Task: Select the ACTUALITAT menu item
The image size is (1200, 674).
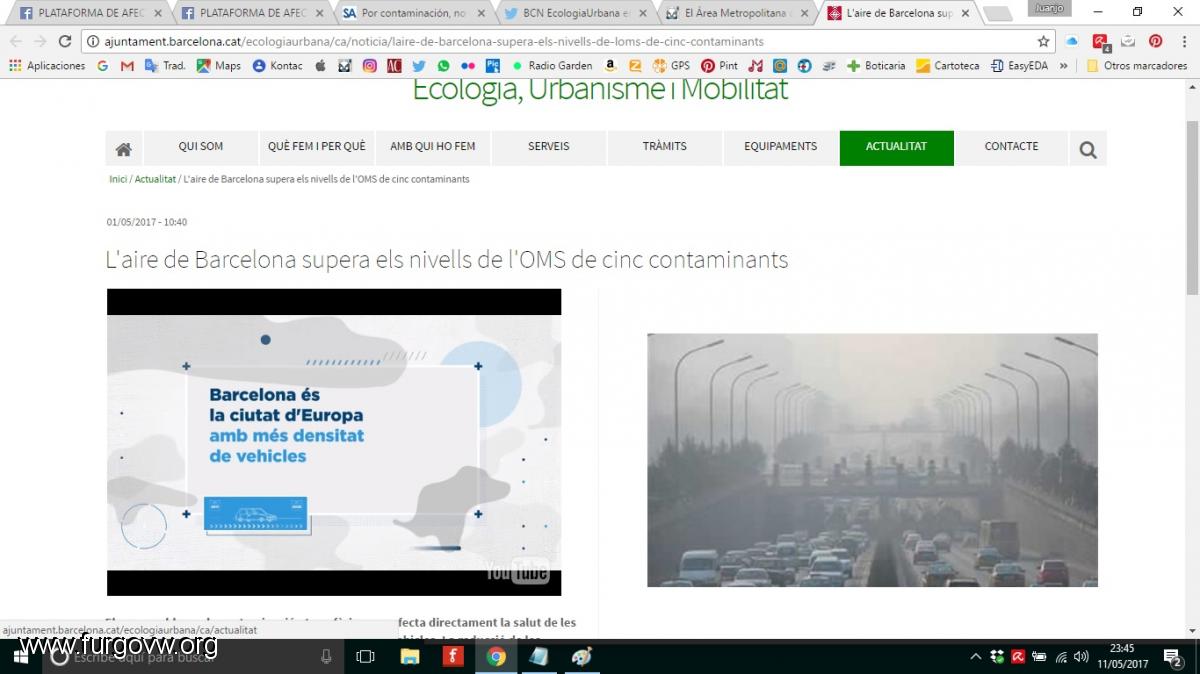Action: coord(897,147)
